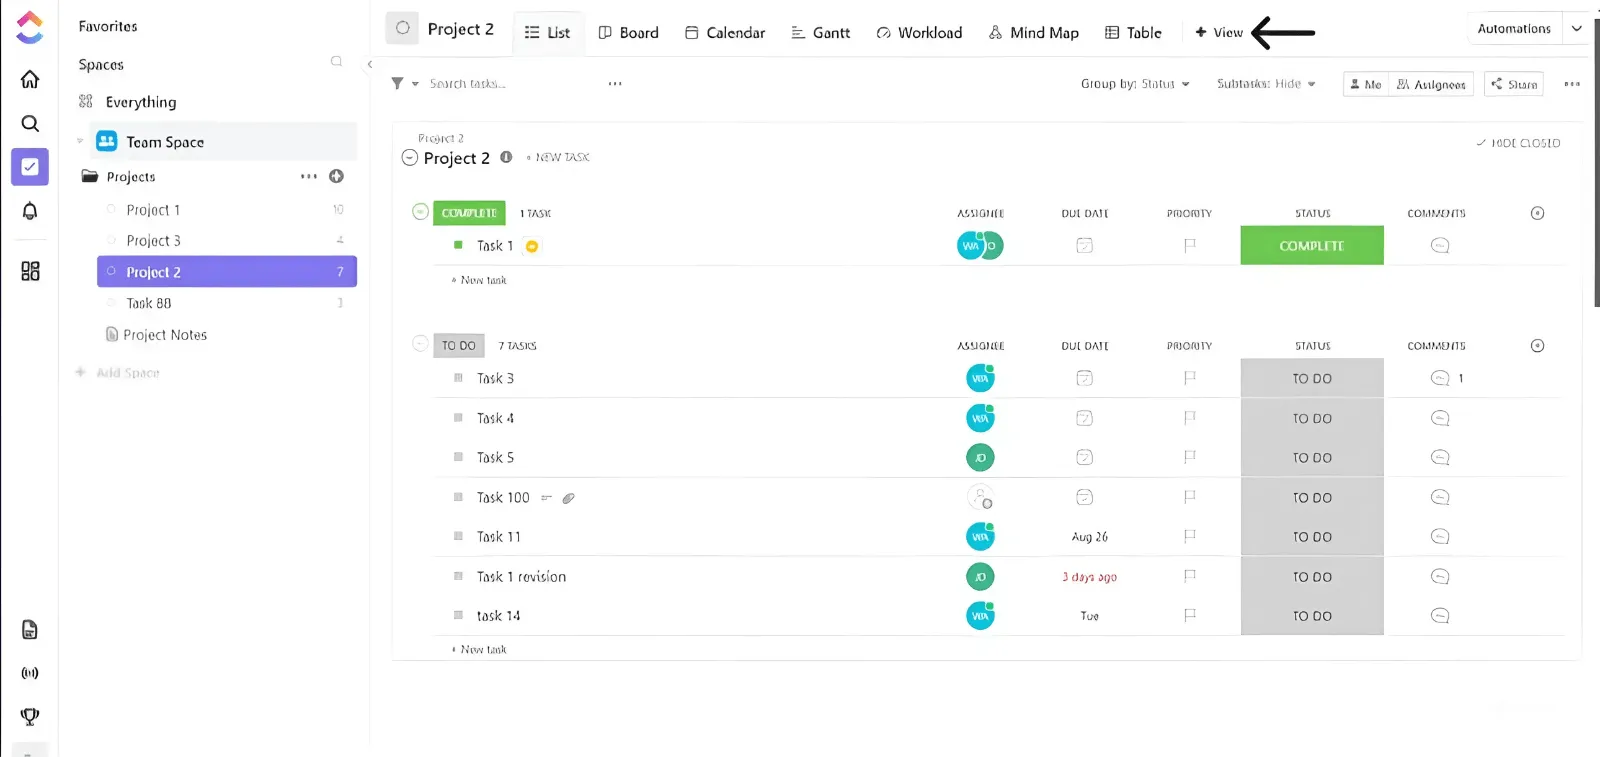
Task: Open filter dropdown caret
Action: click(415, 84)
